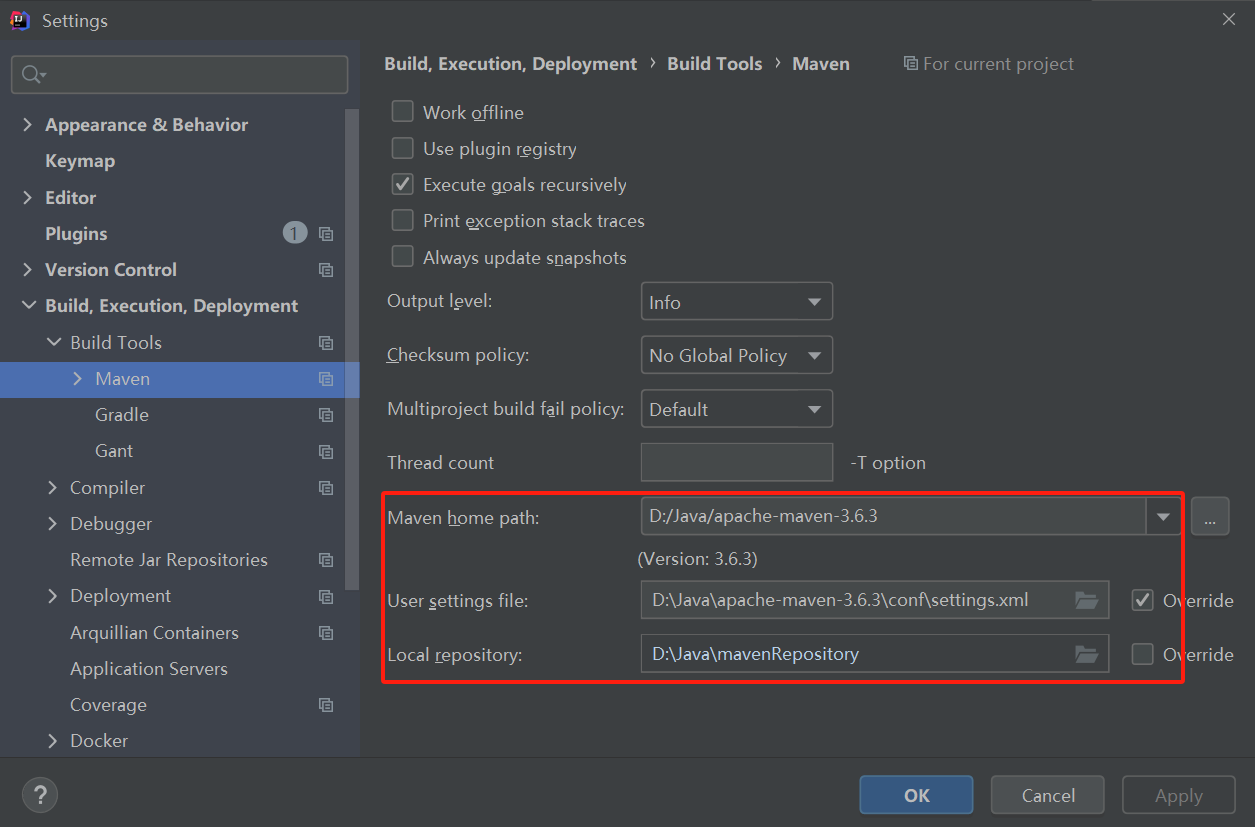This screenshot has width=1255, height=827.
Task: Click Build, Execution, Deployment breadcrumb
Action: pos(511,63)
